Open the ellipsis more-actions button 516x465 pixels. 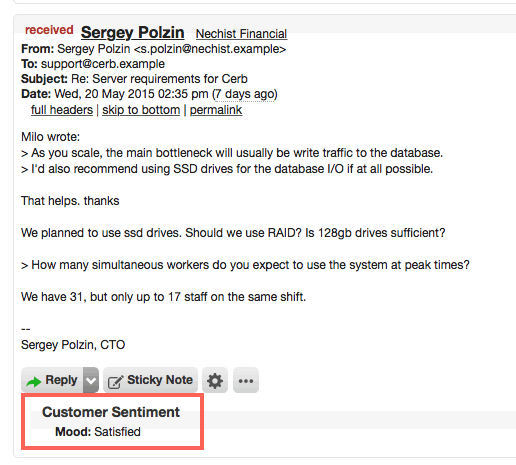pos(246,380)
